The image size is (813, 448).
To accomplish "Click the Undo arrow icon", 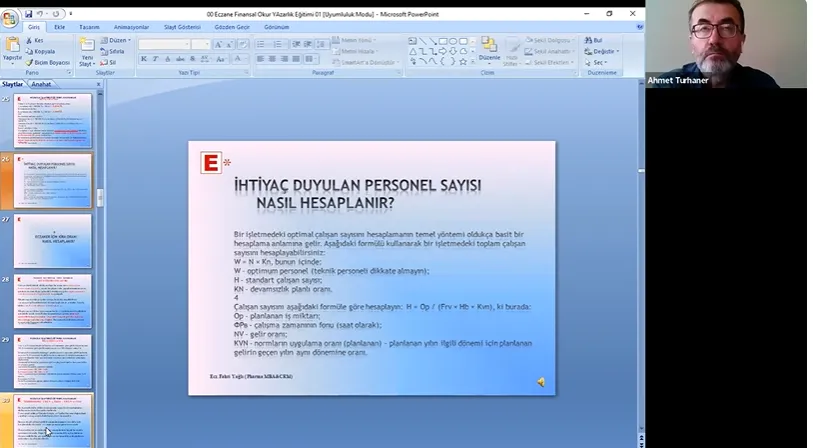I will tap(40, 14).
